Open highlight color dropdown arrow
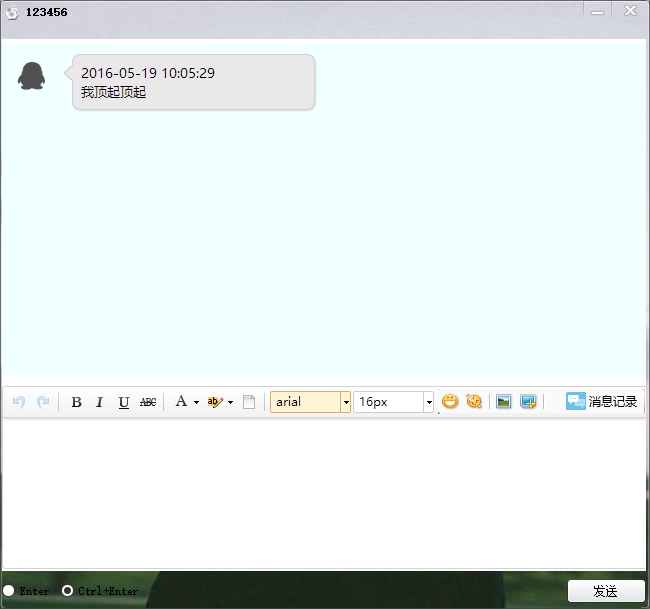Viewport: 650px width, 609px height. pyautogui.click(x=230, y=402)
